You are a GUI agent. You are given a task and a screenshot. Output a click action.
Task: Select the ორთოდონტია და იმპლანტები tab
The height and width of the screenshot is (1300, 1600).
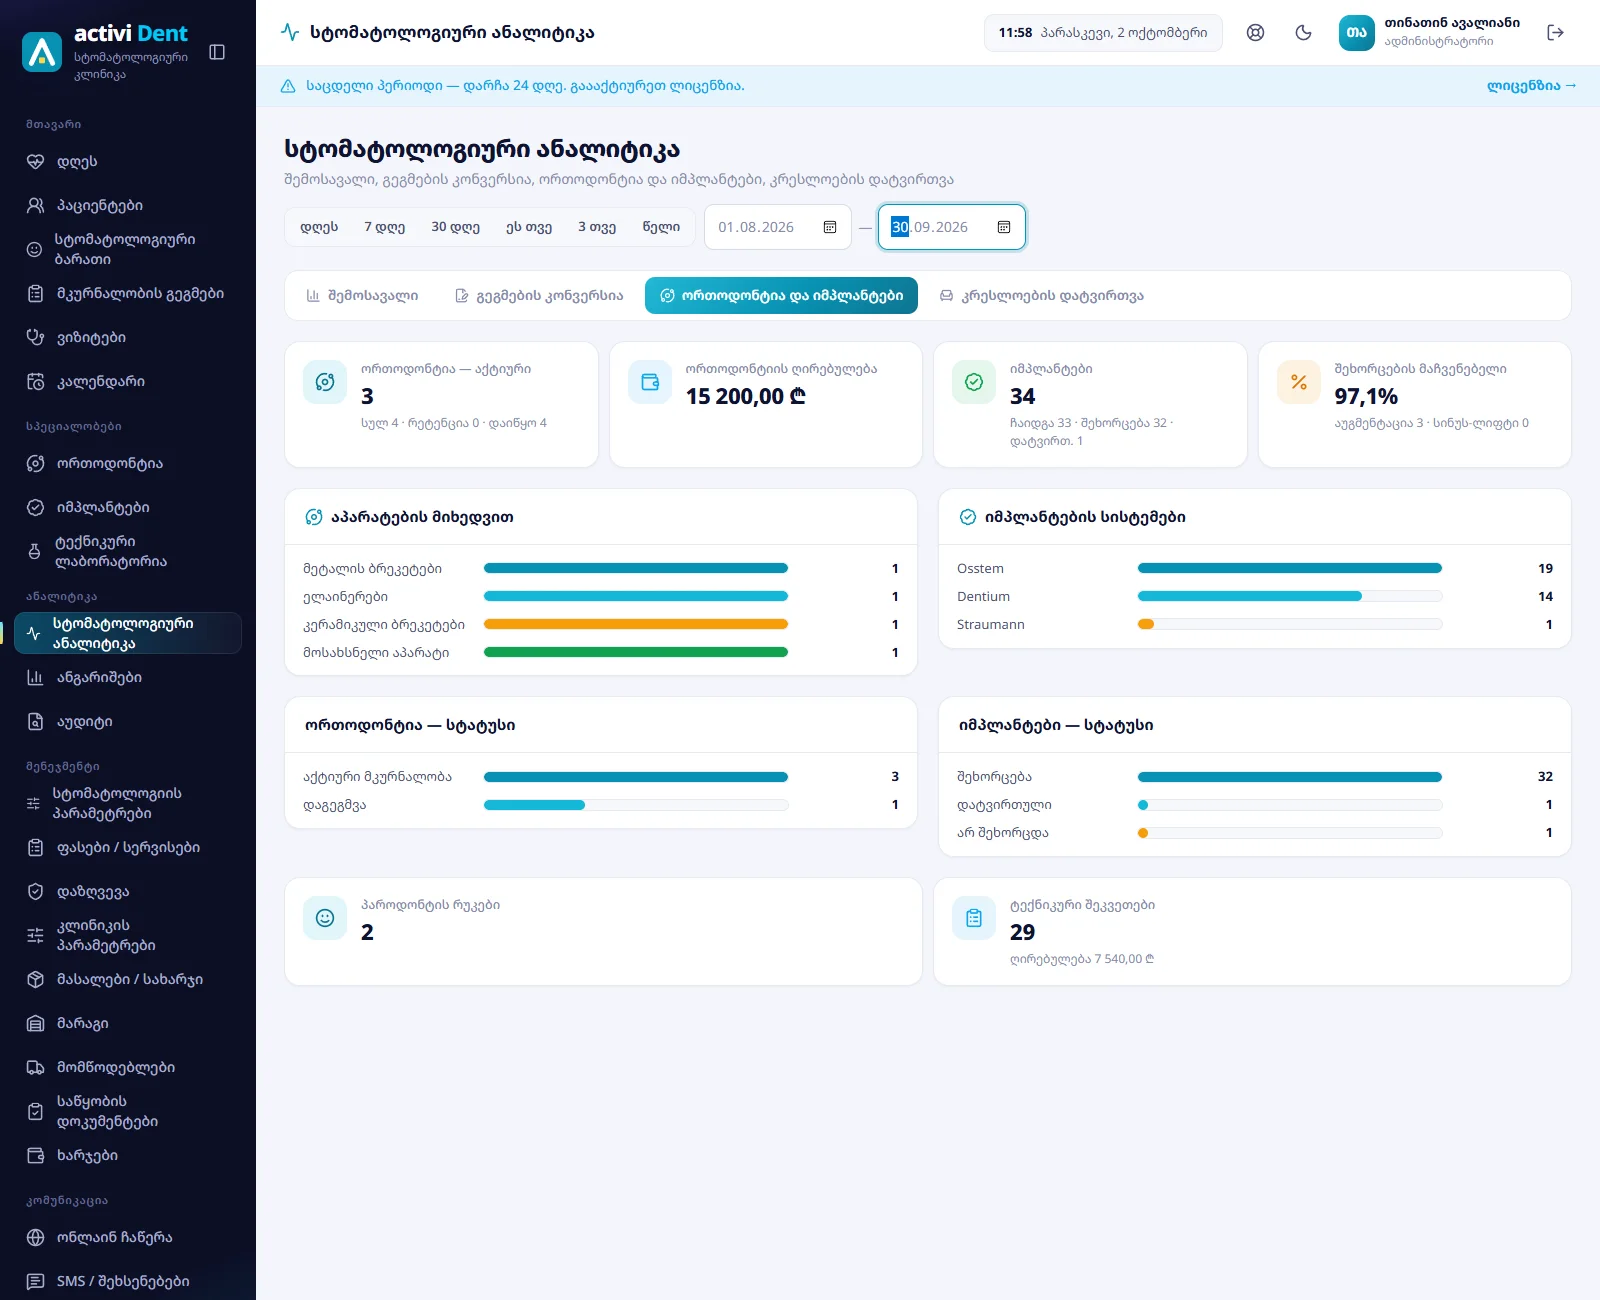(x=781, y=295)
